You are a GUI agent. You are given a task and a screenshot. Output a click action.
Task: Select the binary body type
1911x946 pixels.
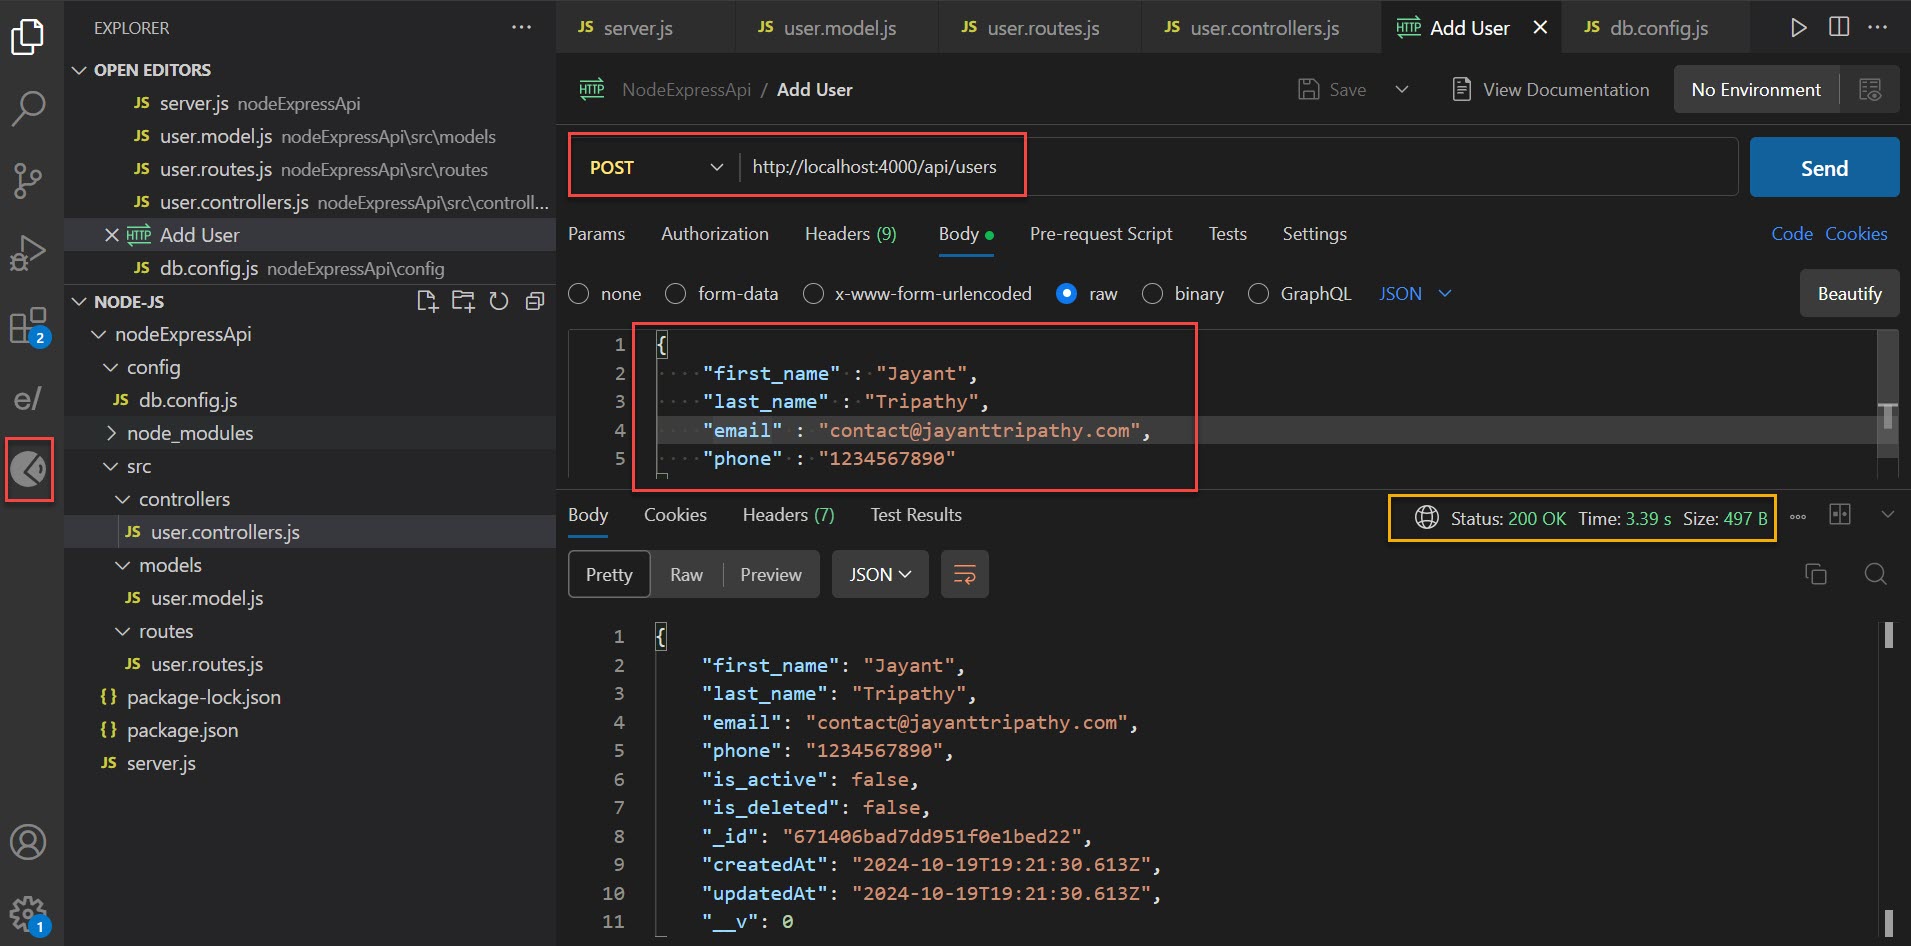click(1153, 294)
